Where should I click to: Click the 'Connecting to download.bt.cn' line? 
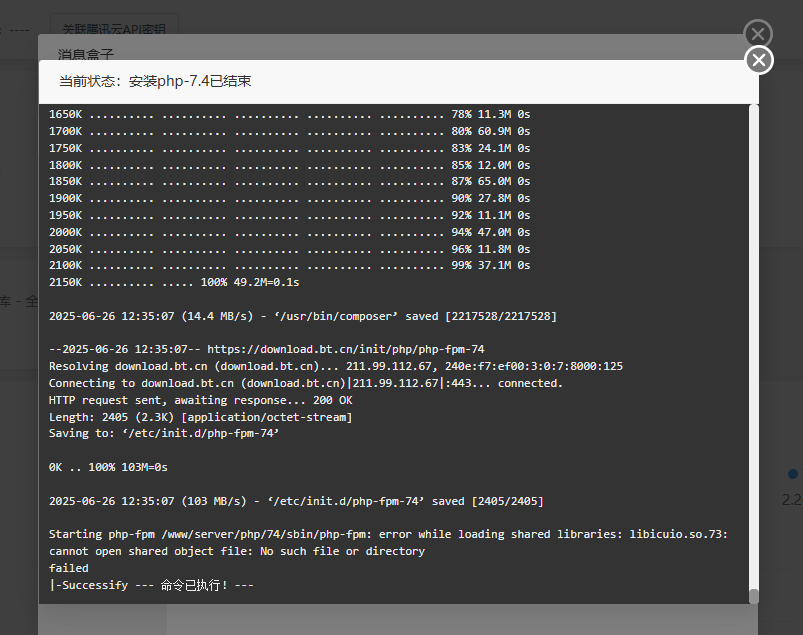tap(306, 383)
